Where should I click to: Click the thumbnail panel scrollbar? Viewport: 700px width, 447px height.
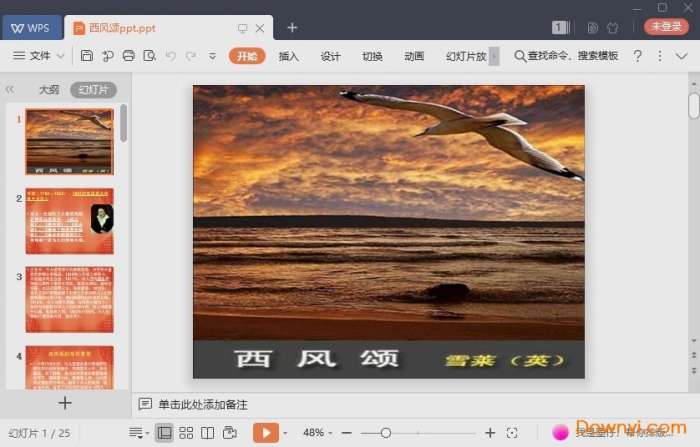(x=124, y=123)
